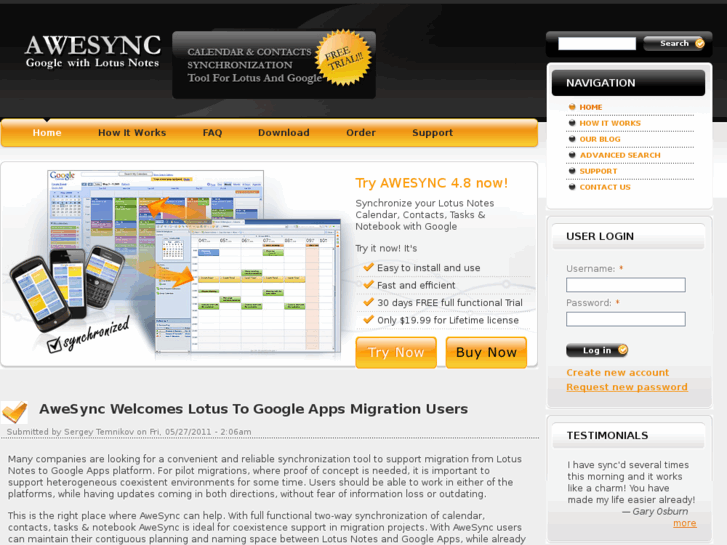Select the Order tab
The width and height of the screenshot is (727, 545).
[x=361, y=133]
